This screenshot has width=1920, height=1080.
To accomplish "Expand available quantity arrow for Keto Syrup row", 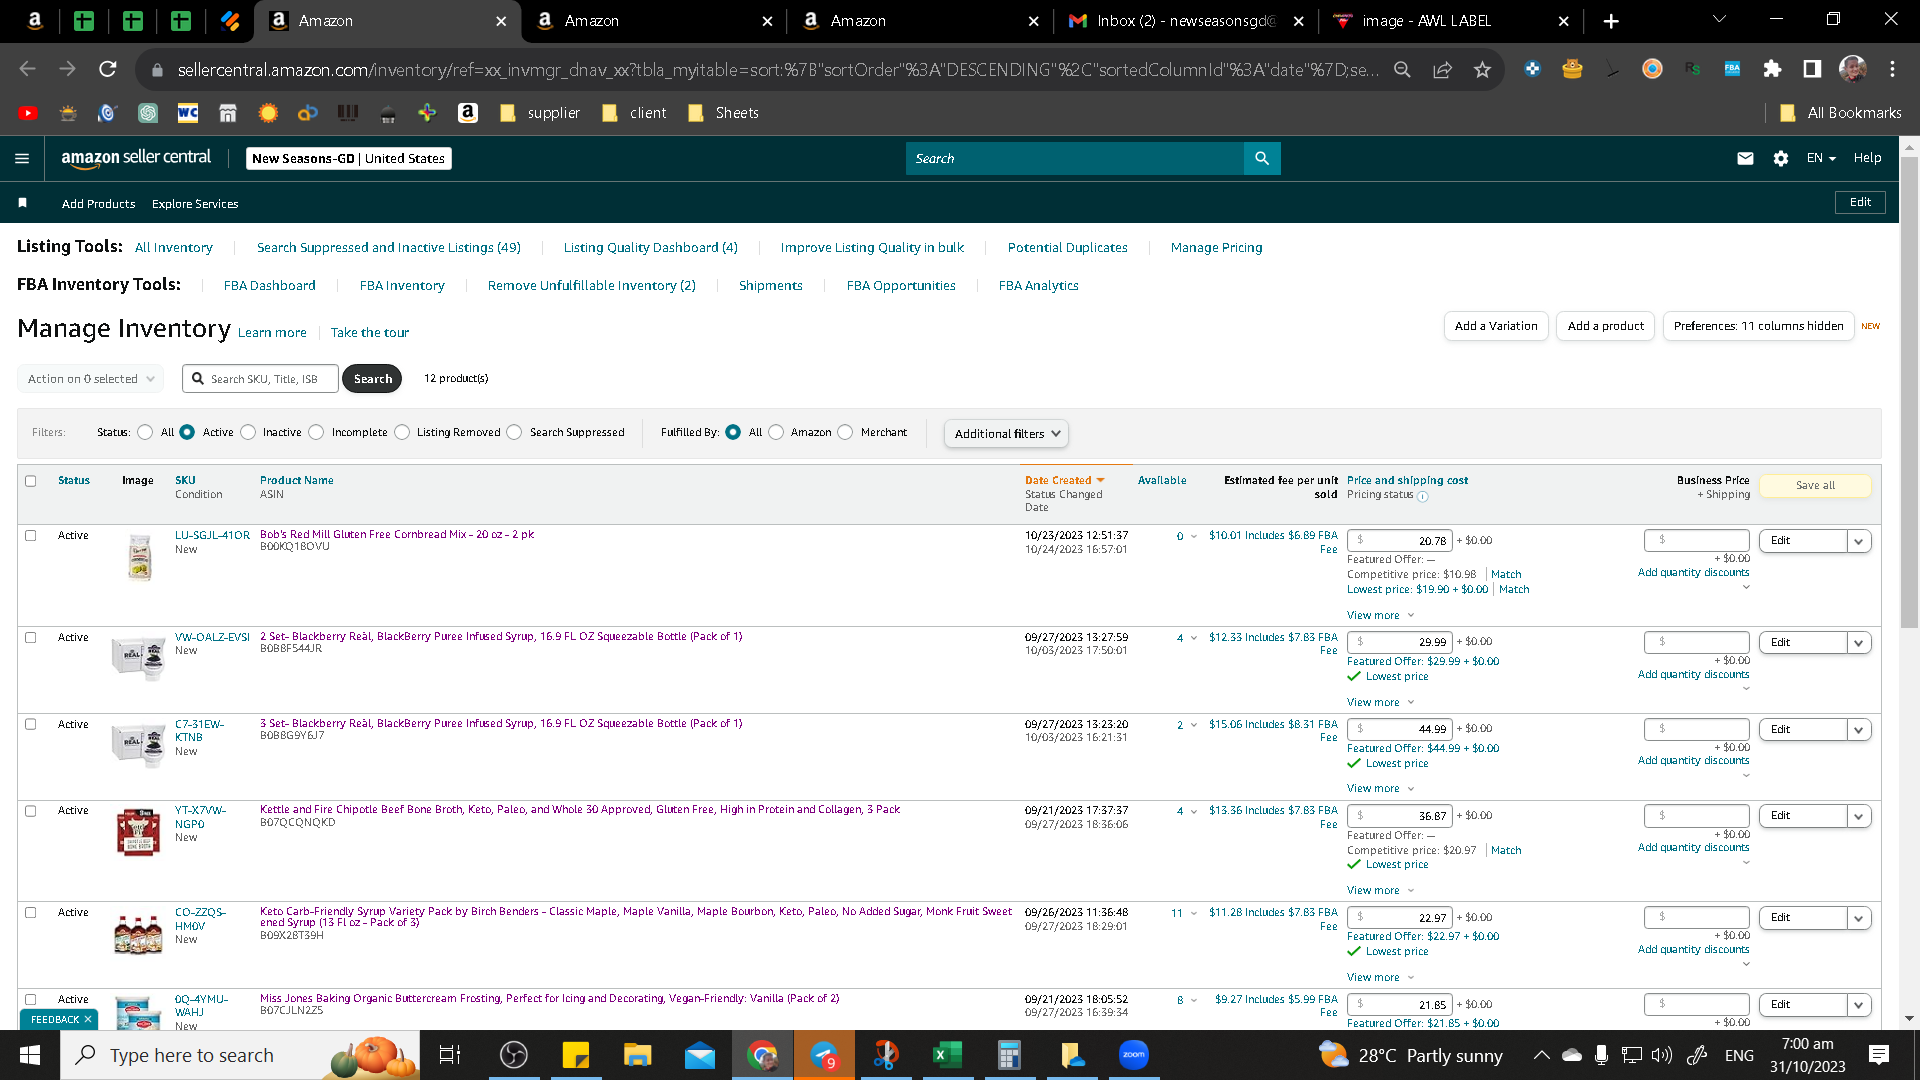I will point(1194,914).
